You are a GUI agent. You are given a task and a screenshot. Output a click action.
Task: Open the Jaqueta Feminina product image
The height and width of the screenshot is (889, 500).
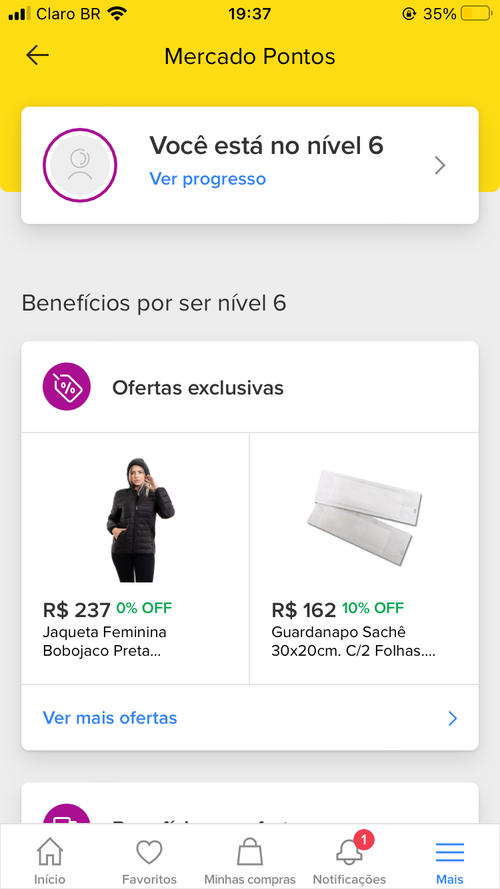pos(139,519)
